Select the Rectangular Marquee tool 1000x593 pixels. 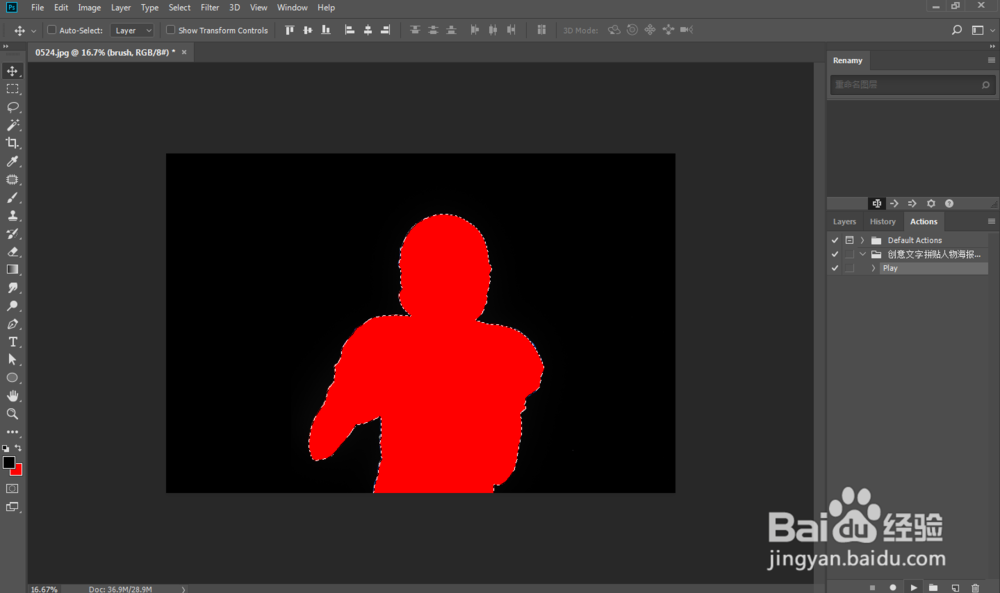[12, 89]
